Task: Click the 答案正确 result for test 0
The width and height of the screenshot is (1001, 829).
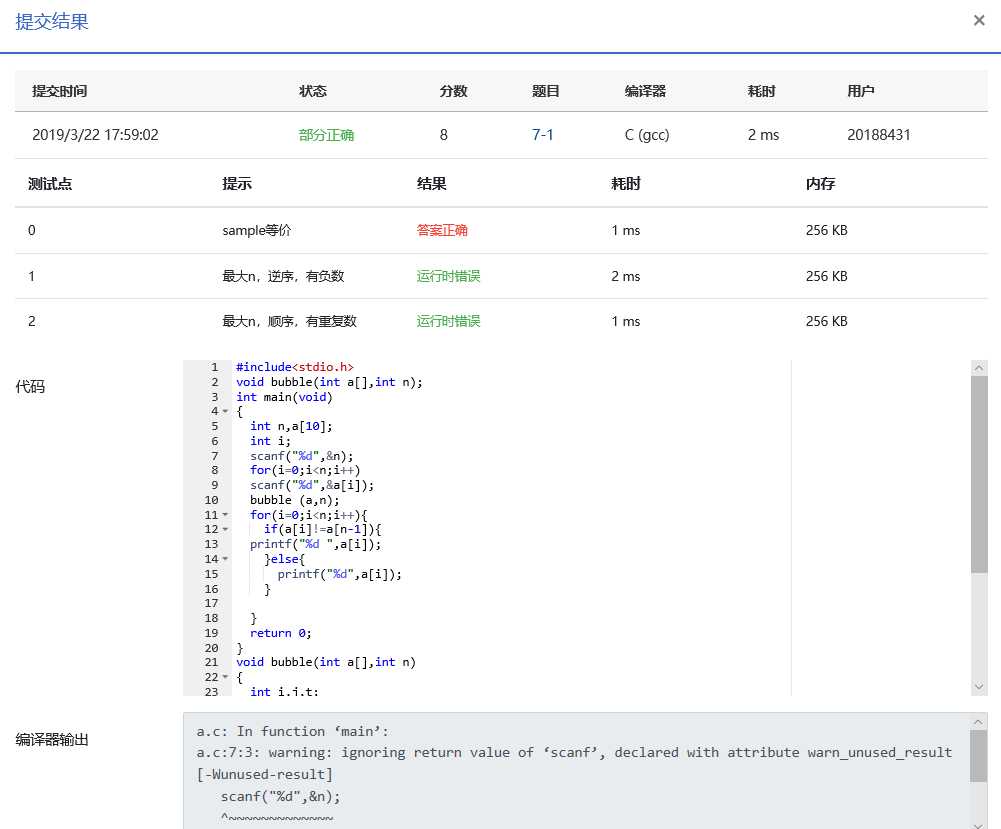Action: pos(442,230)
